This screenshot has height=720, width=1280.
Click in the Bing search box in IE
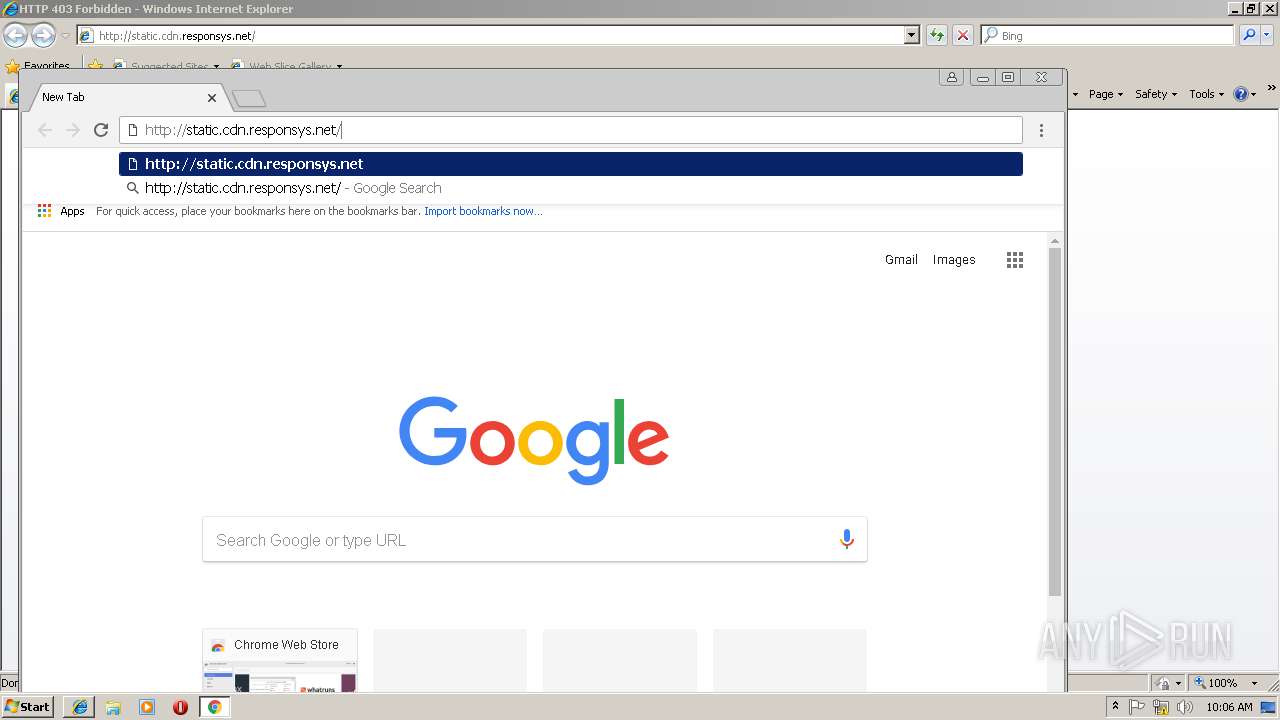(1107, 35)
